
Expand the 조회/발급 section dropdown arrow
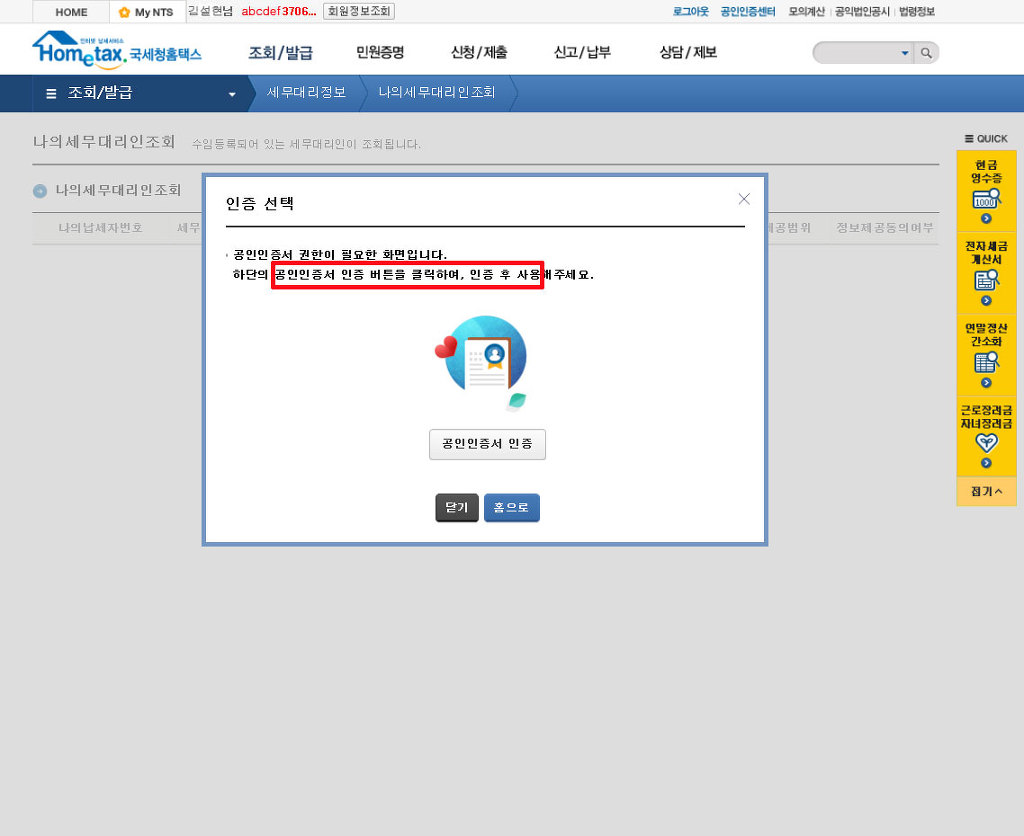tap(232, 94)
